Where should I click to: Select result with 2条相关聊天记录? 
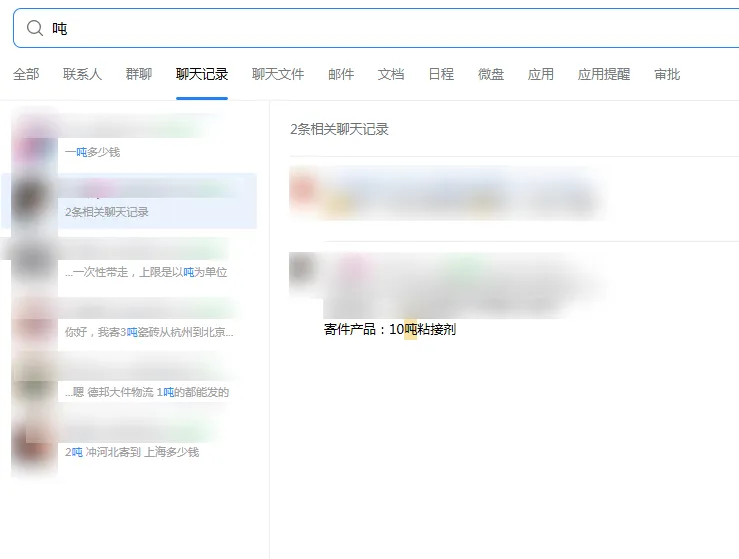pos(129,201)
